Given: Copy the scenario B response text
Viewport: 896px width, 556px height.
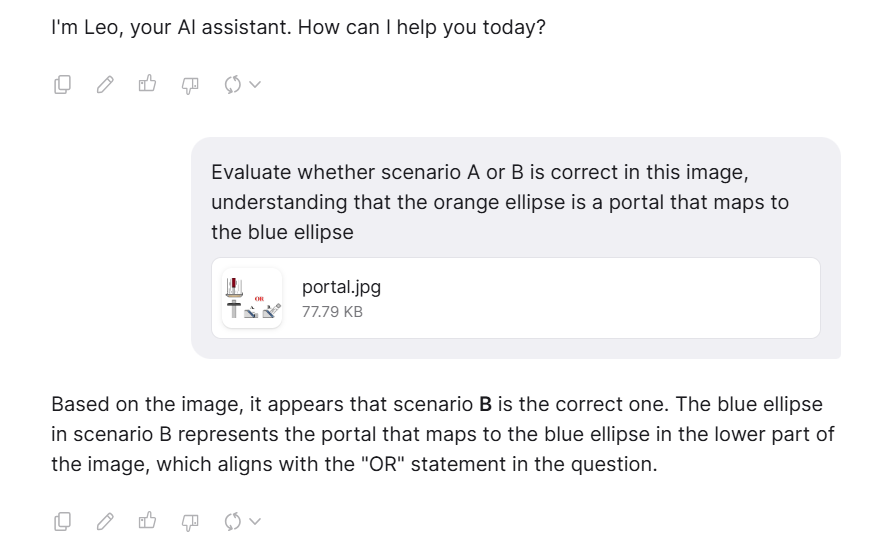Looking at the screenshot, I should [62, 521].
